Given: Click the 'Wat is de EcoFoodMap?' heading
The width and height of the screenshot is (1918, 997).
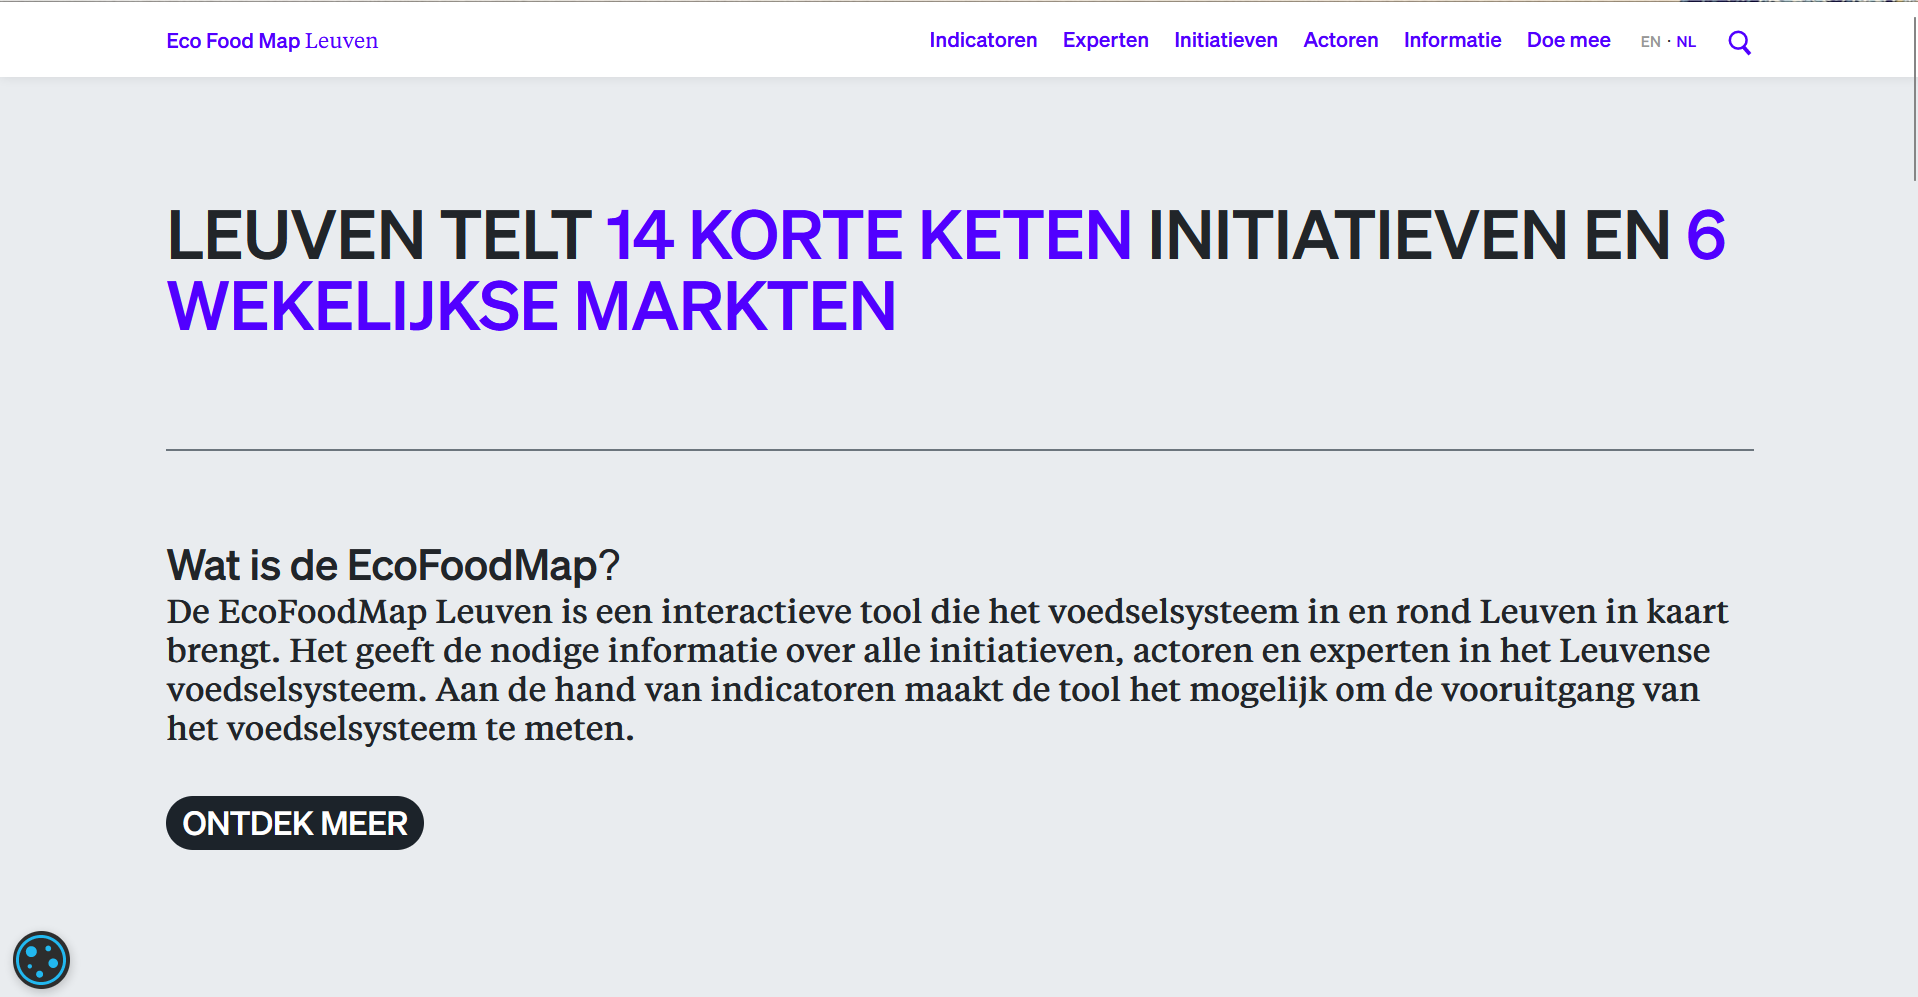Looking at the screenshot, I should tap(393, 565).
